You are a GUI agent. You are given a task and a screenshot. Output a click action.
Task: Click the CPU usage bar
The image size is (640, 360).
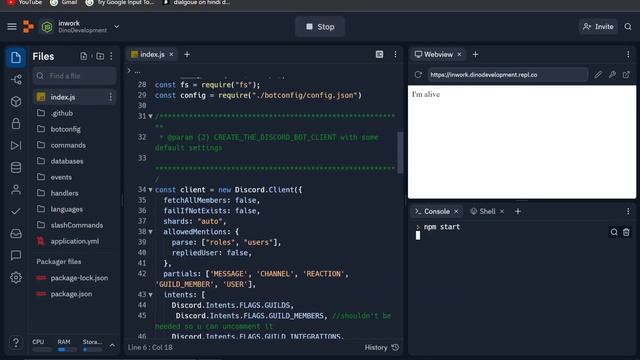click(x=42, y=350)
